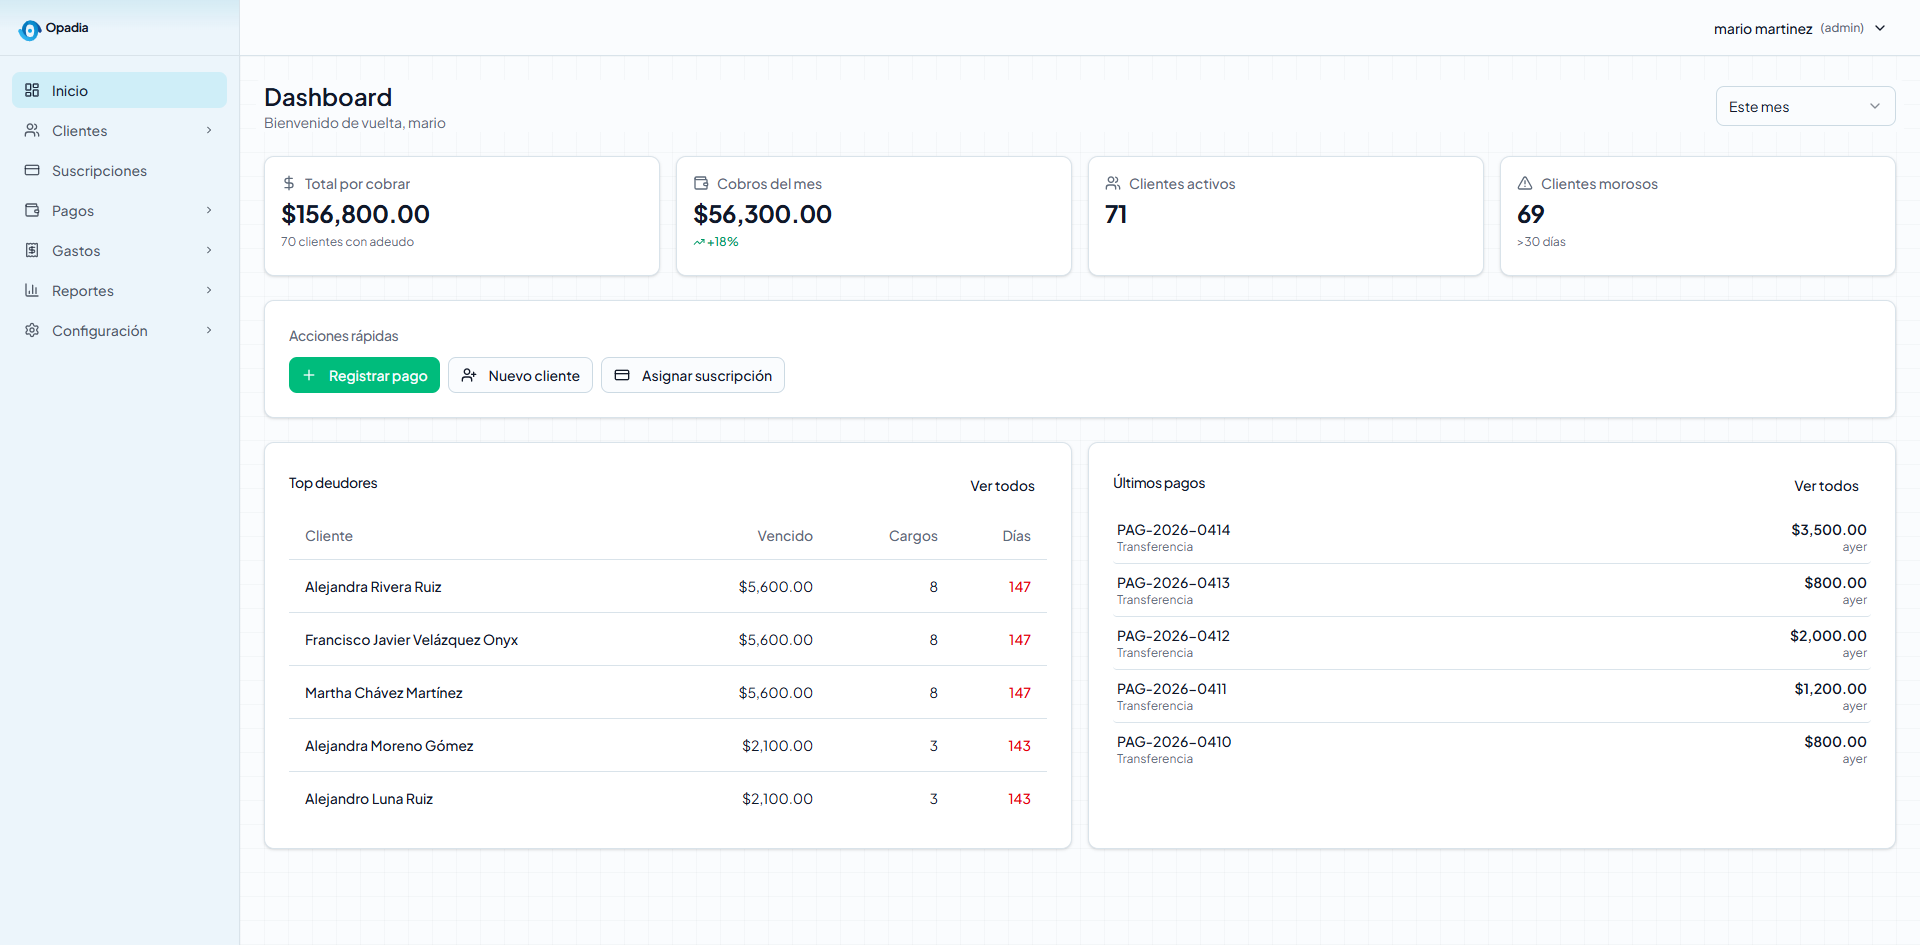Click the green Registrar pago button
The width and height of the screenshot is (1920, 945).
(364, 375)
